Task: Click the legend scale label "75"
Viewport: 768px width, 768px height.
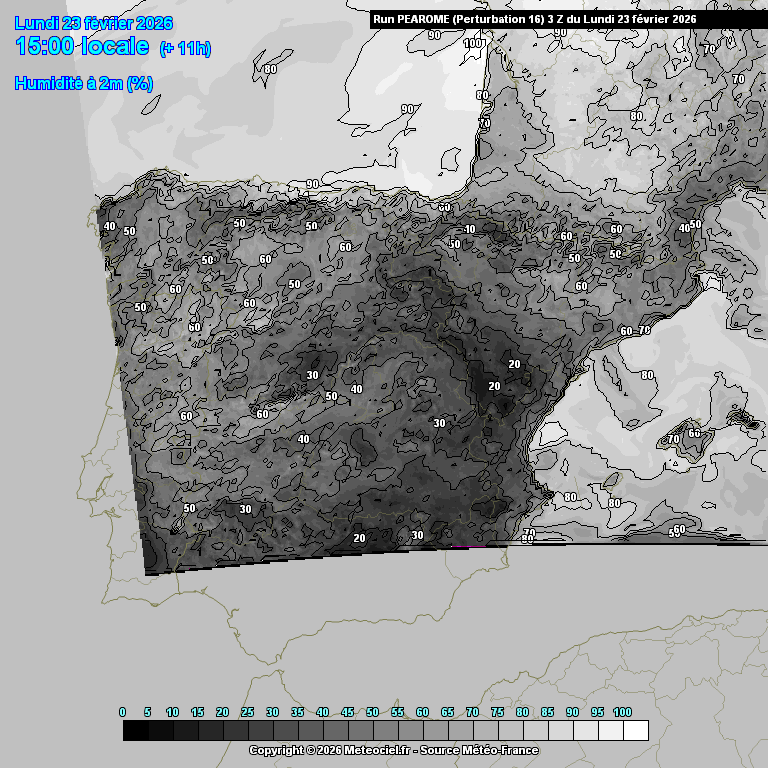Action: click(497, 712)
